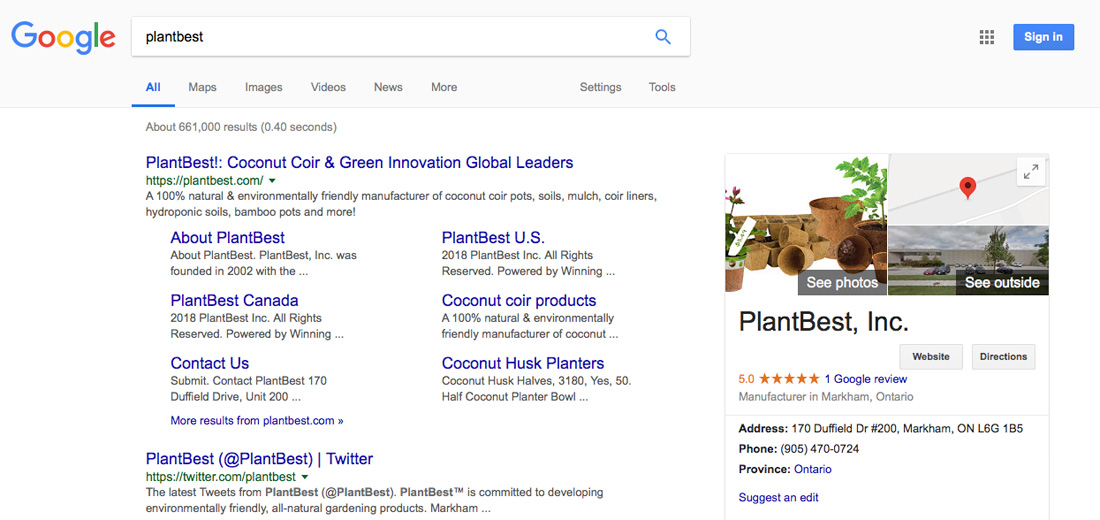The image size is (1100, 520).
Task: Open the Coconut Husk Planters sitelink
Action: [x=523, y=364]
